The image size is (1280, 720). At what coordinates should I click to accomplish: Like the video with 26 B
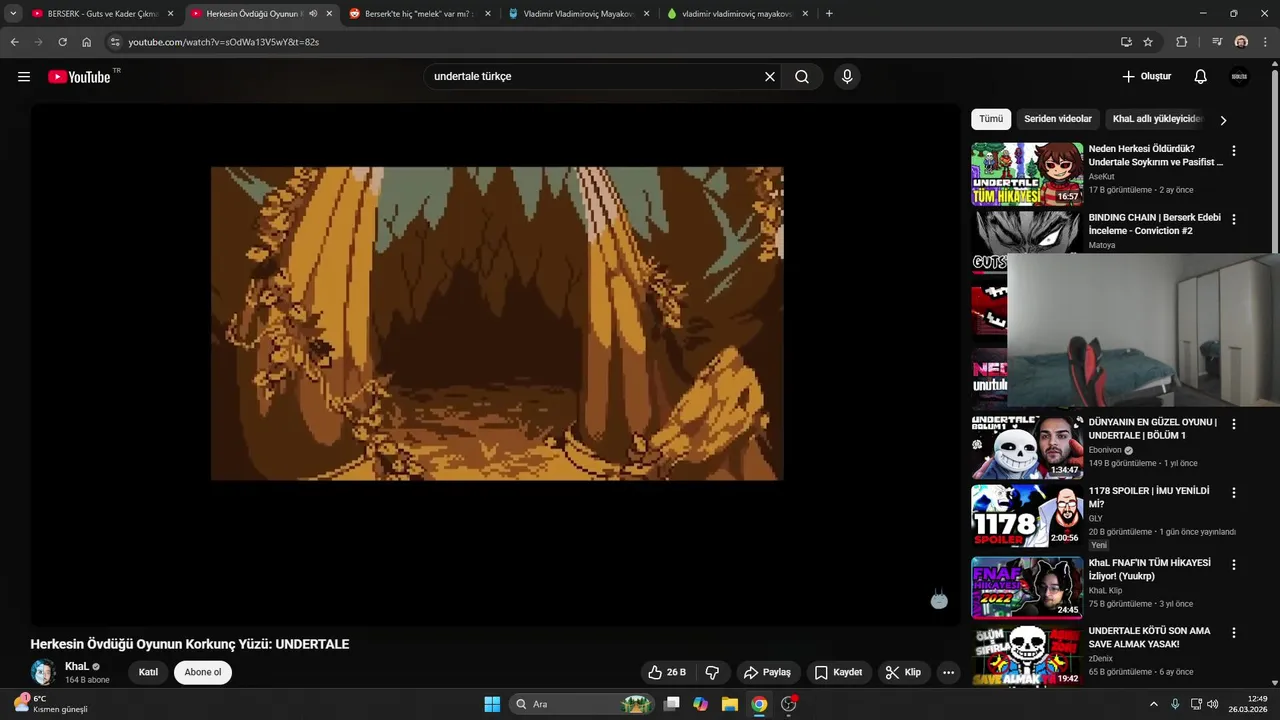(x=667, y=673)
